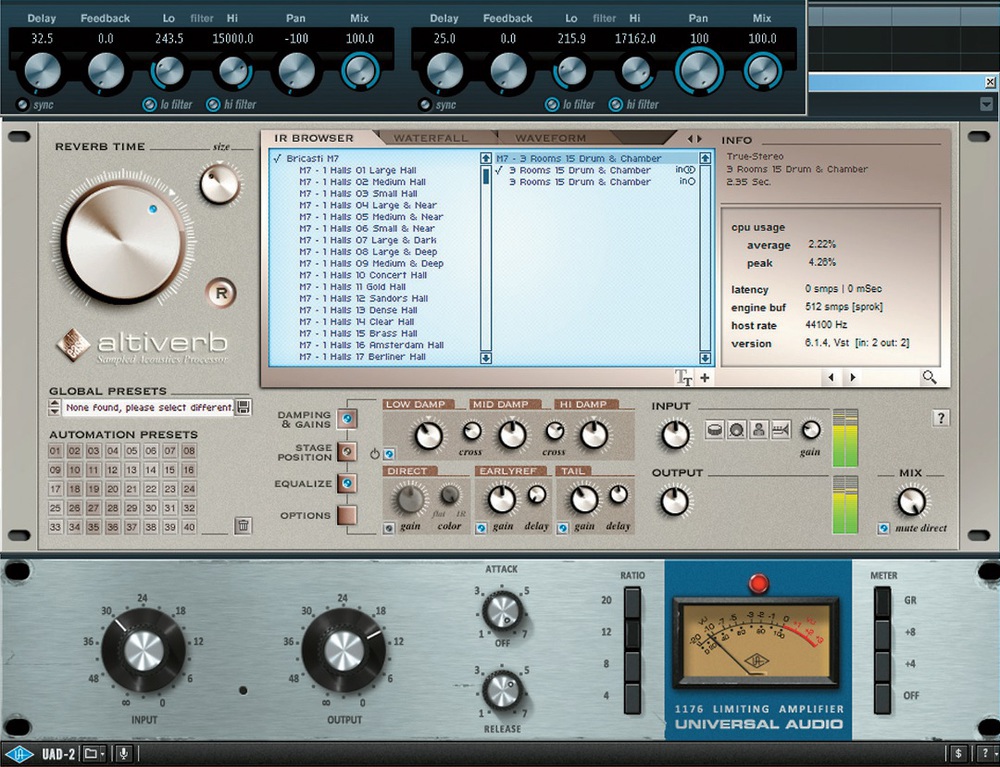
Task: Open Altiverb help question mark
Action: [x=941, y=418]
